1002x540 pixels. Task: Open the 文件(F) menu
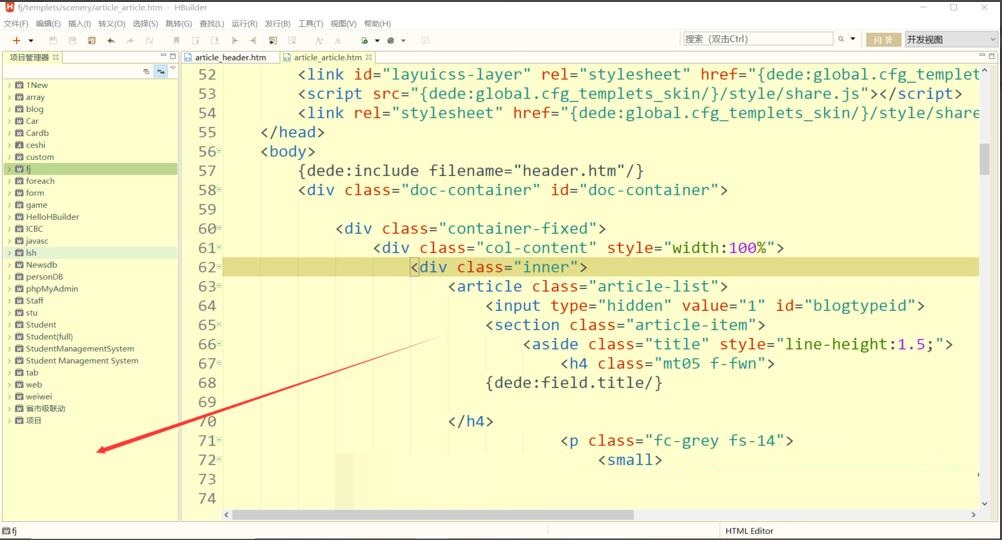(16, 23)
